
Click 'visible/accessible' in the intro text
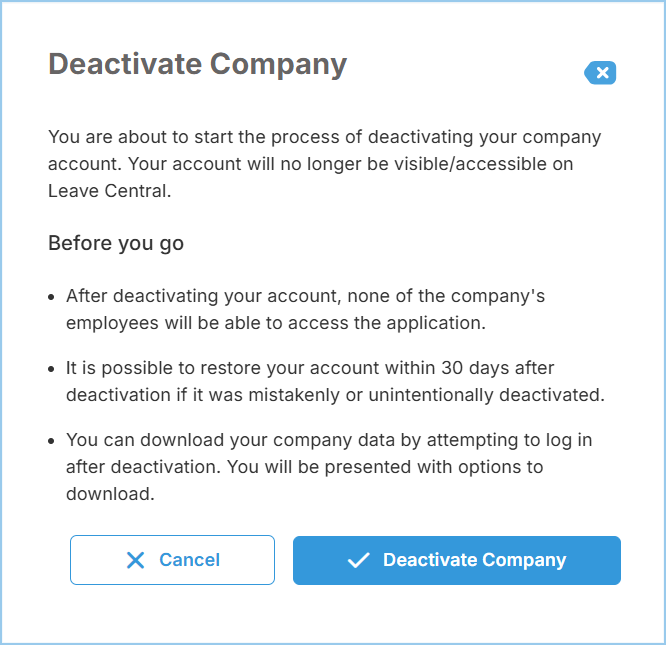pos(424,164)
